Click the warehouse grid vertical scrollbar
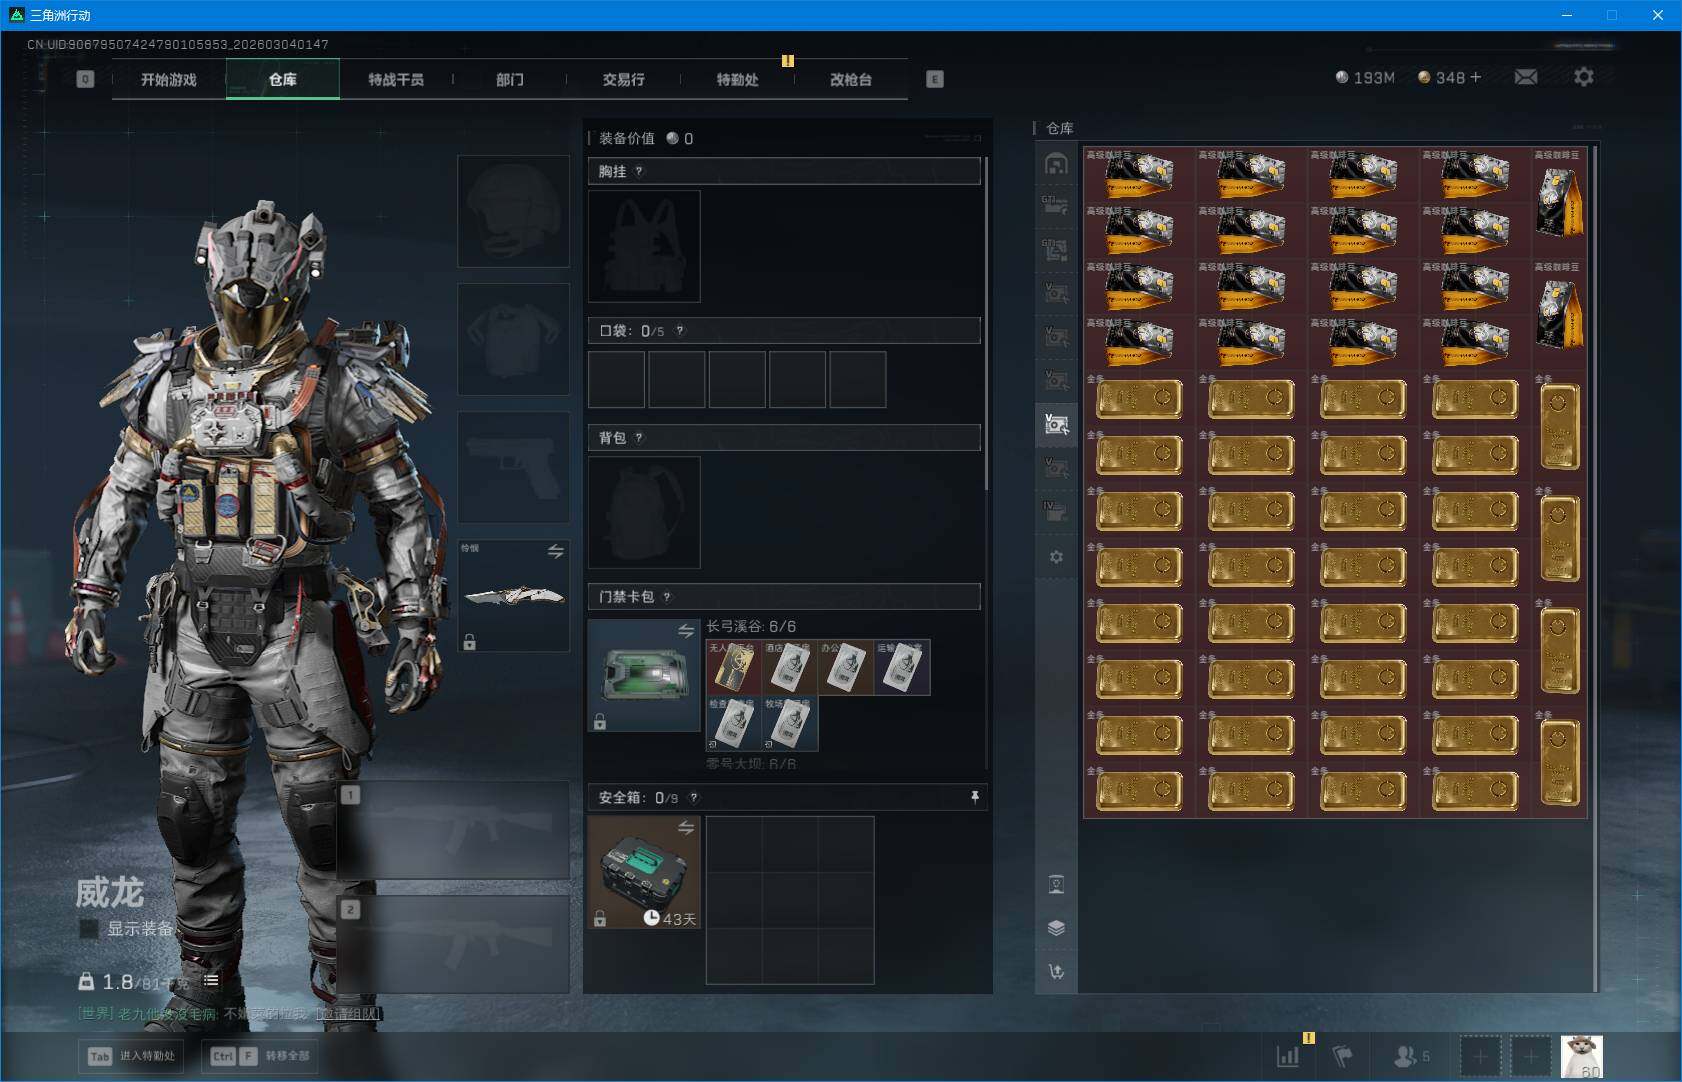Screen dimensions: 1682x1082 (x=1594, y=568)
